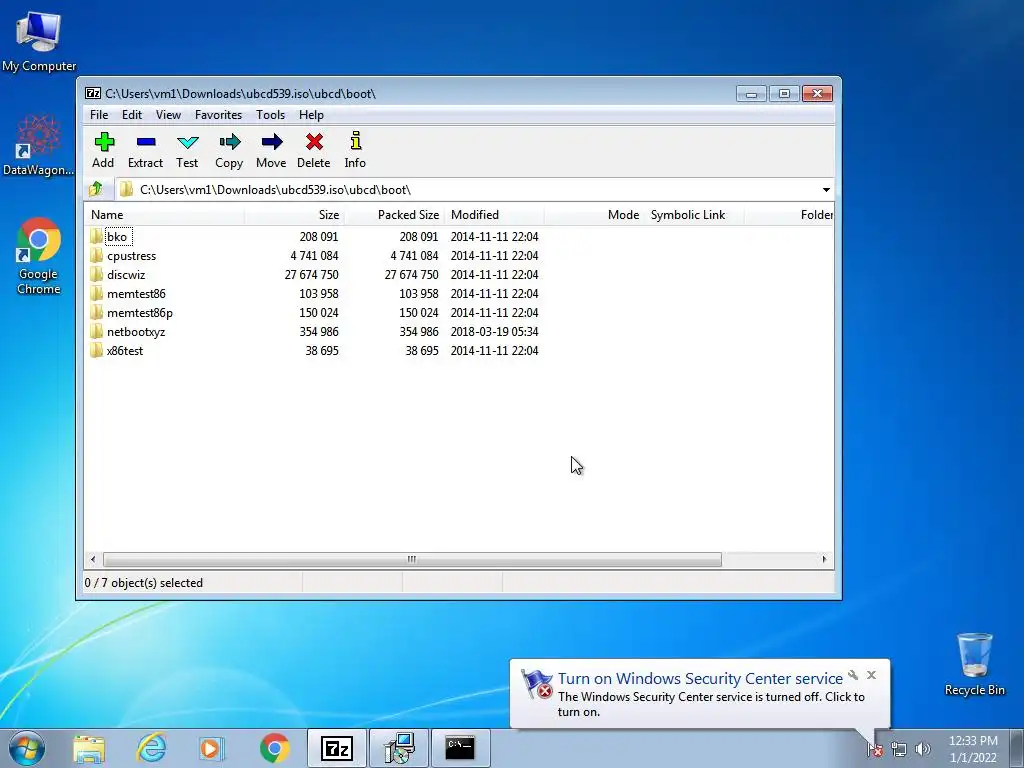
Task: Open the Windows Start menu
Action: 27,748
